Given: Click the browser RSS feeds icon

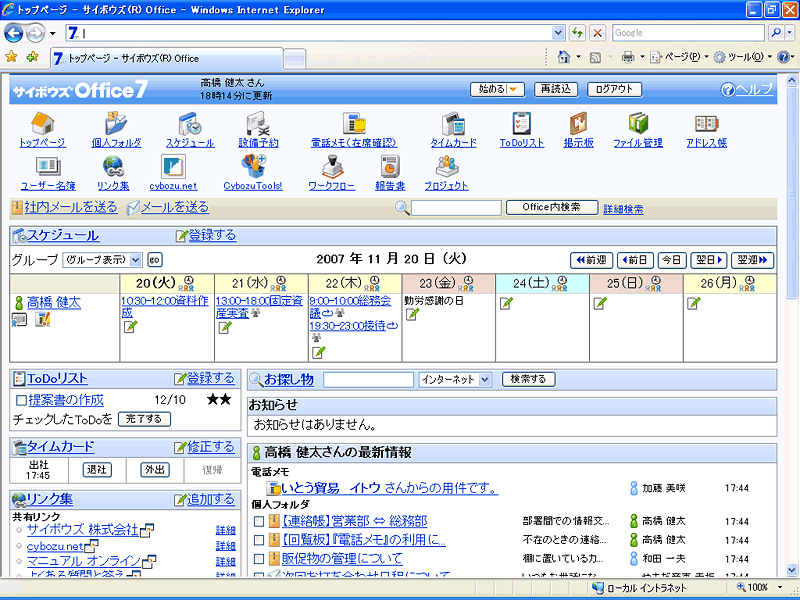Looking at the screenshot, I should 595,58.
